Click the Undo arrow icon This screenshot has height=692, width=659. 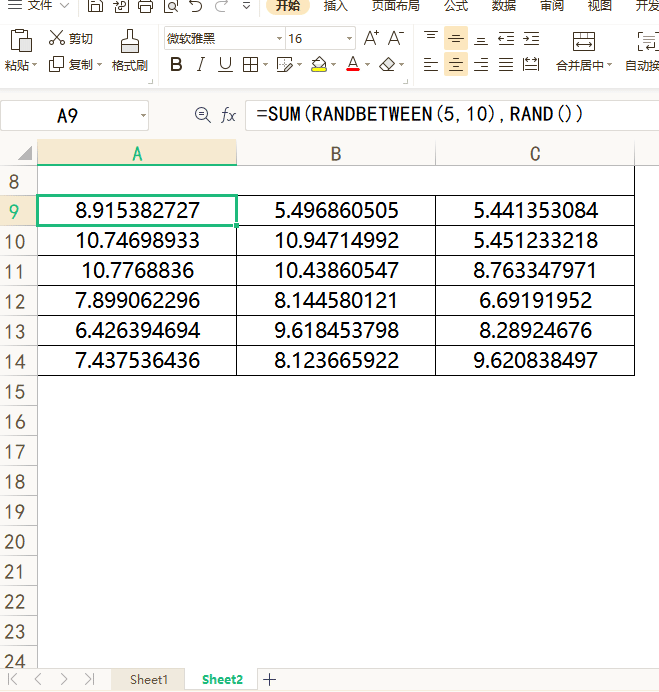tap(196, 6)
